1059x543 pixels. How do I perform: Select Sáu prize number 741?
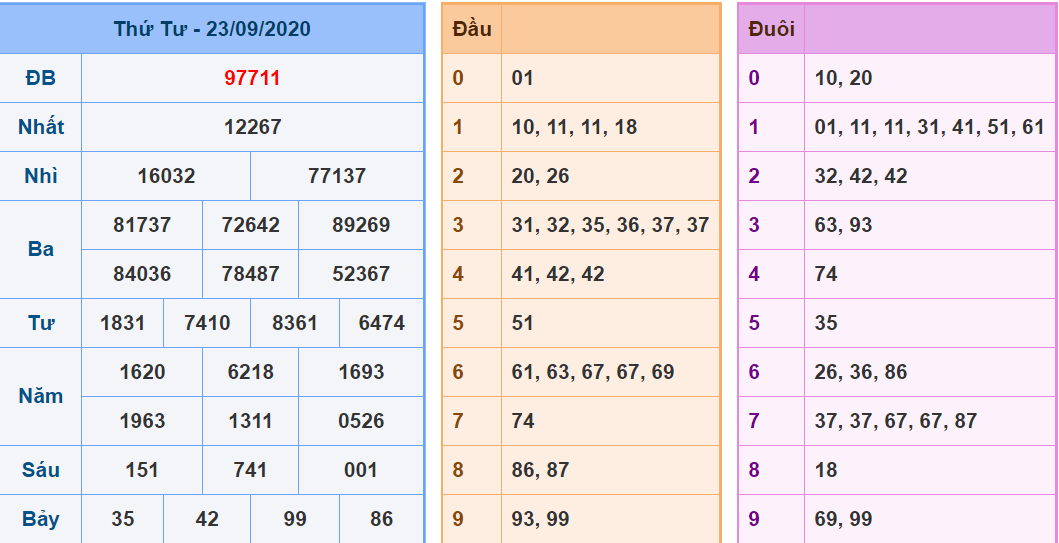250,470
